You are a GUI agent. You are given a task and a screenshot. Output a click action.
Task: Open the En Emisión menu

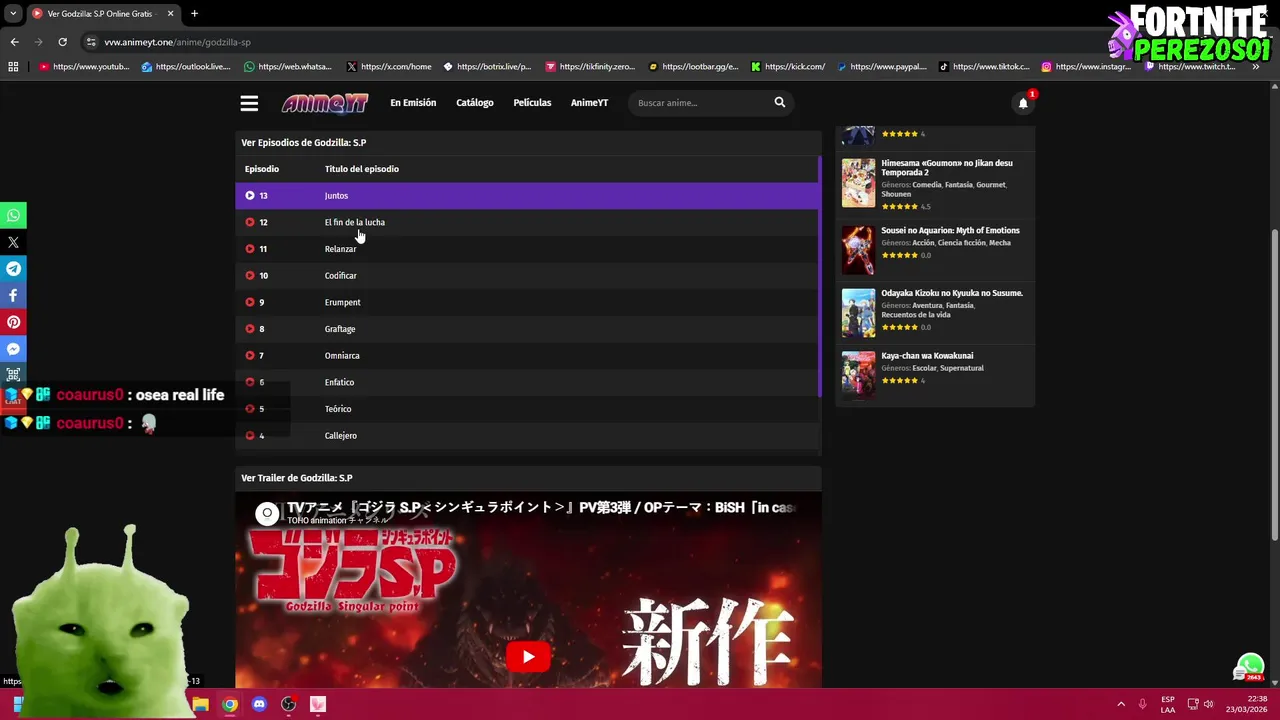click(x=413, y=103)
